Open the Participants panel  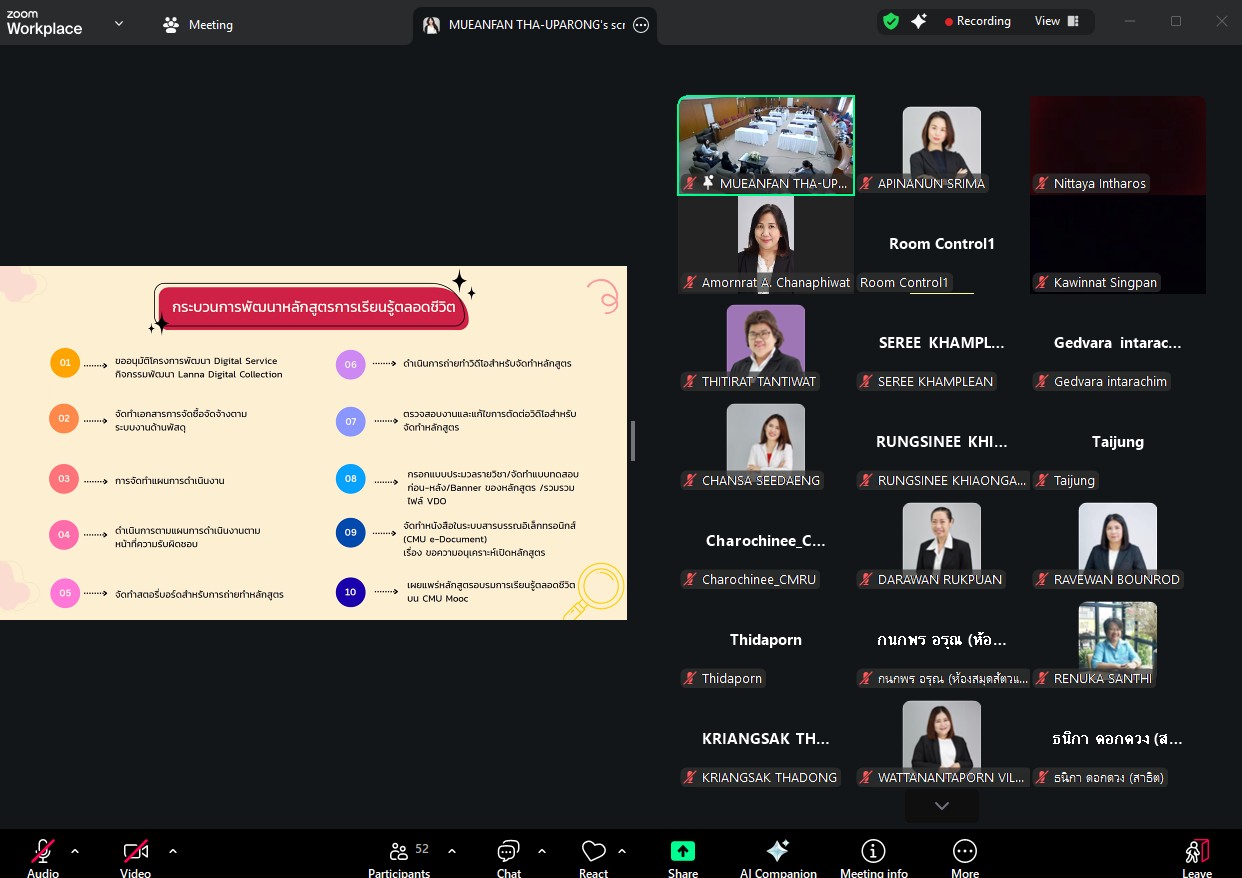click(x=399, y=858)
